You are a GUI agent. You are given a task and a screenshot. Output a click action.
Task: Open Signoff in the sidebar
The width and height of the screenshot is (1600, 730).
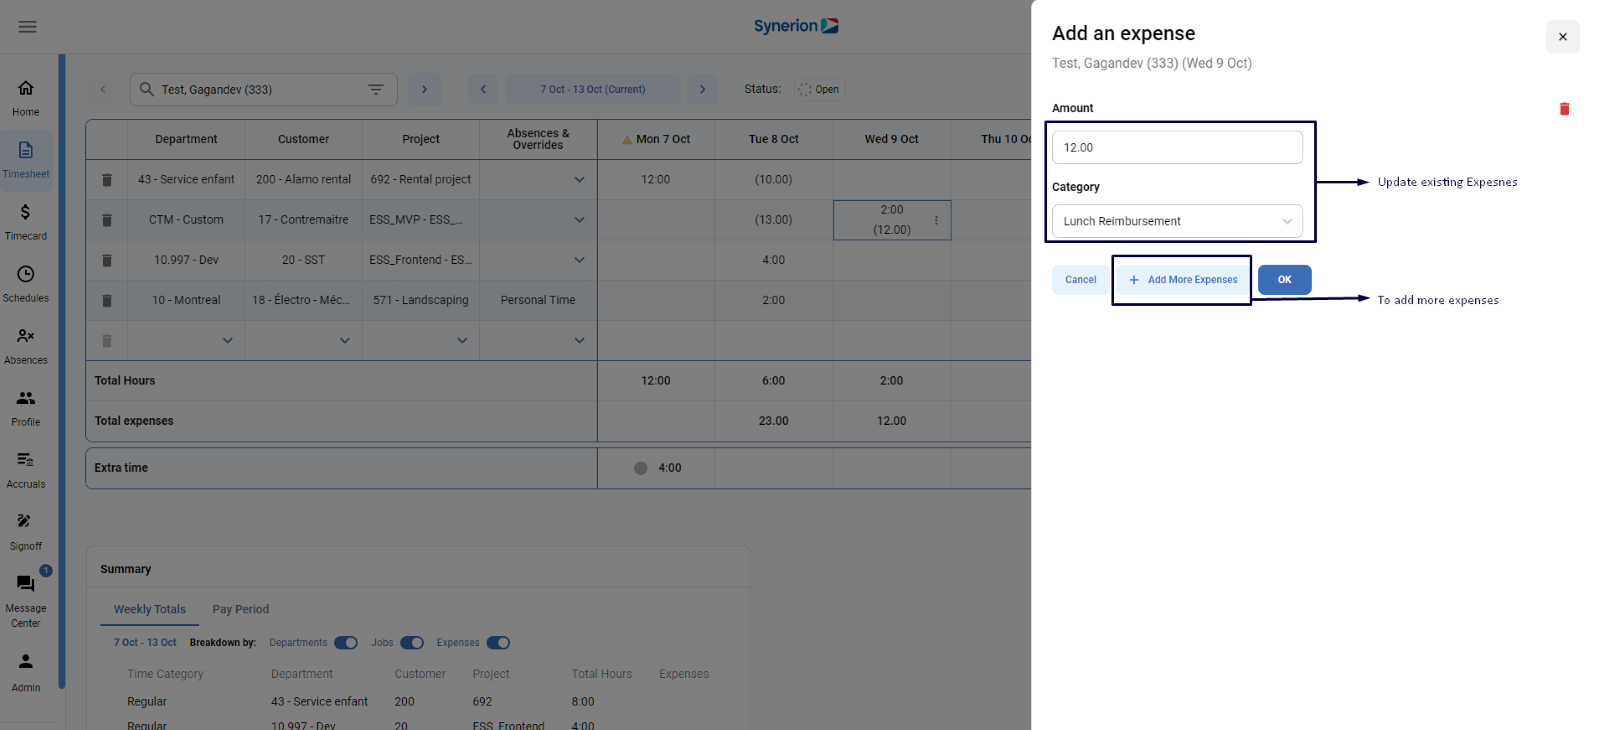coord(26,532)
